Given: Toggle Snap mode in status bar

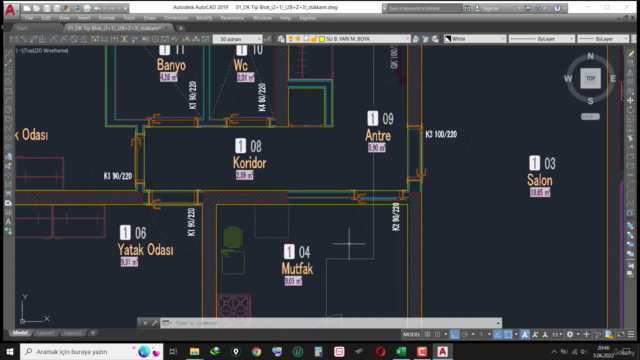Looking at the screenshot, I should (x=438, y=334).
